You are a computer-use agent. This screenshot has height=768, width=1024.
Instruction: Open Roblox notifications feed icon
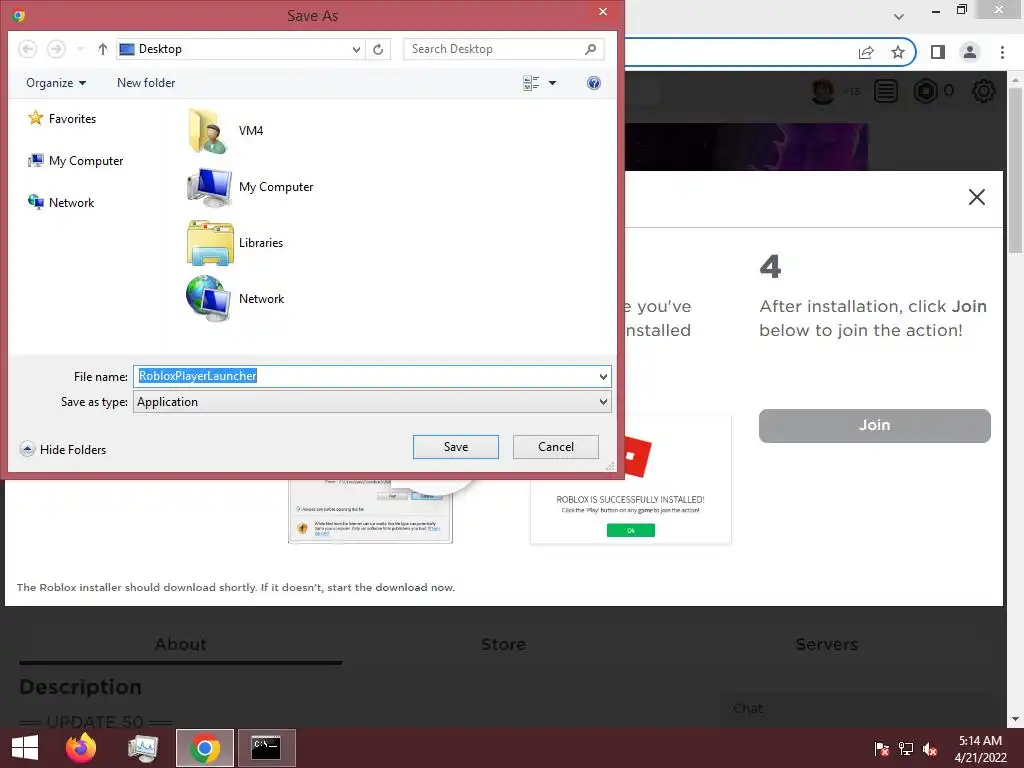pyautogui.click(x=886, y=91)
